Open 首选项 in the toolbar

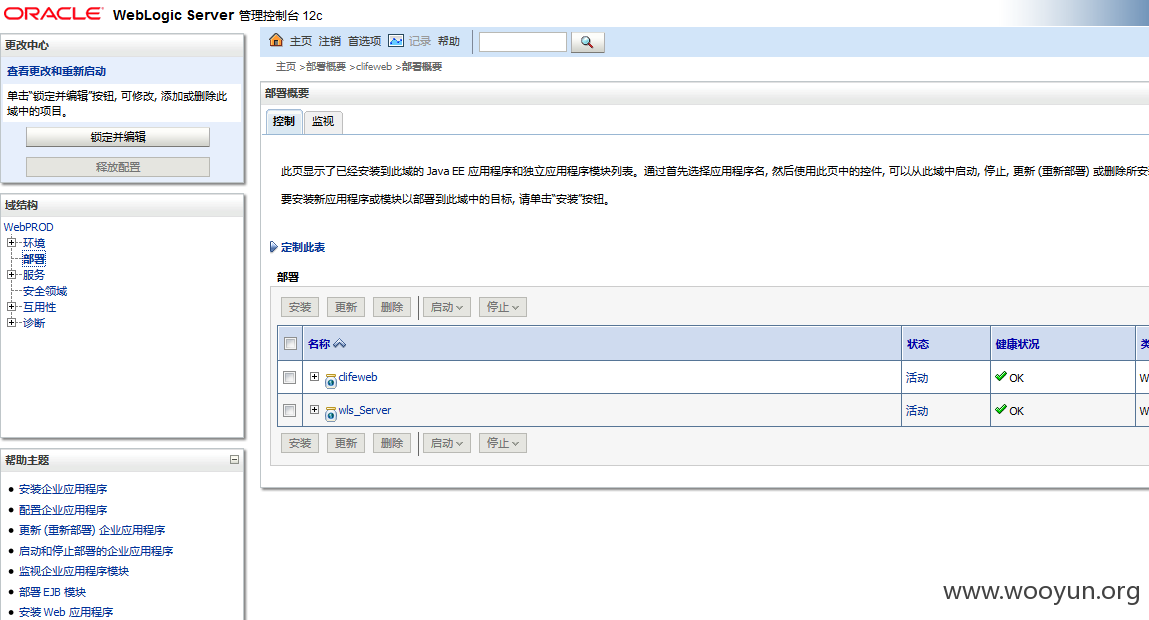(364, 41)
